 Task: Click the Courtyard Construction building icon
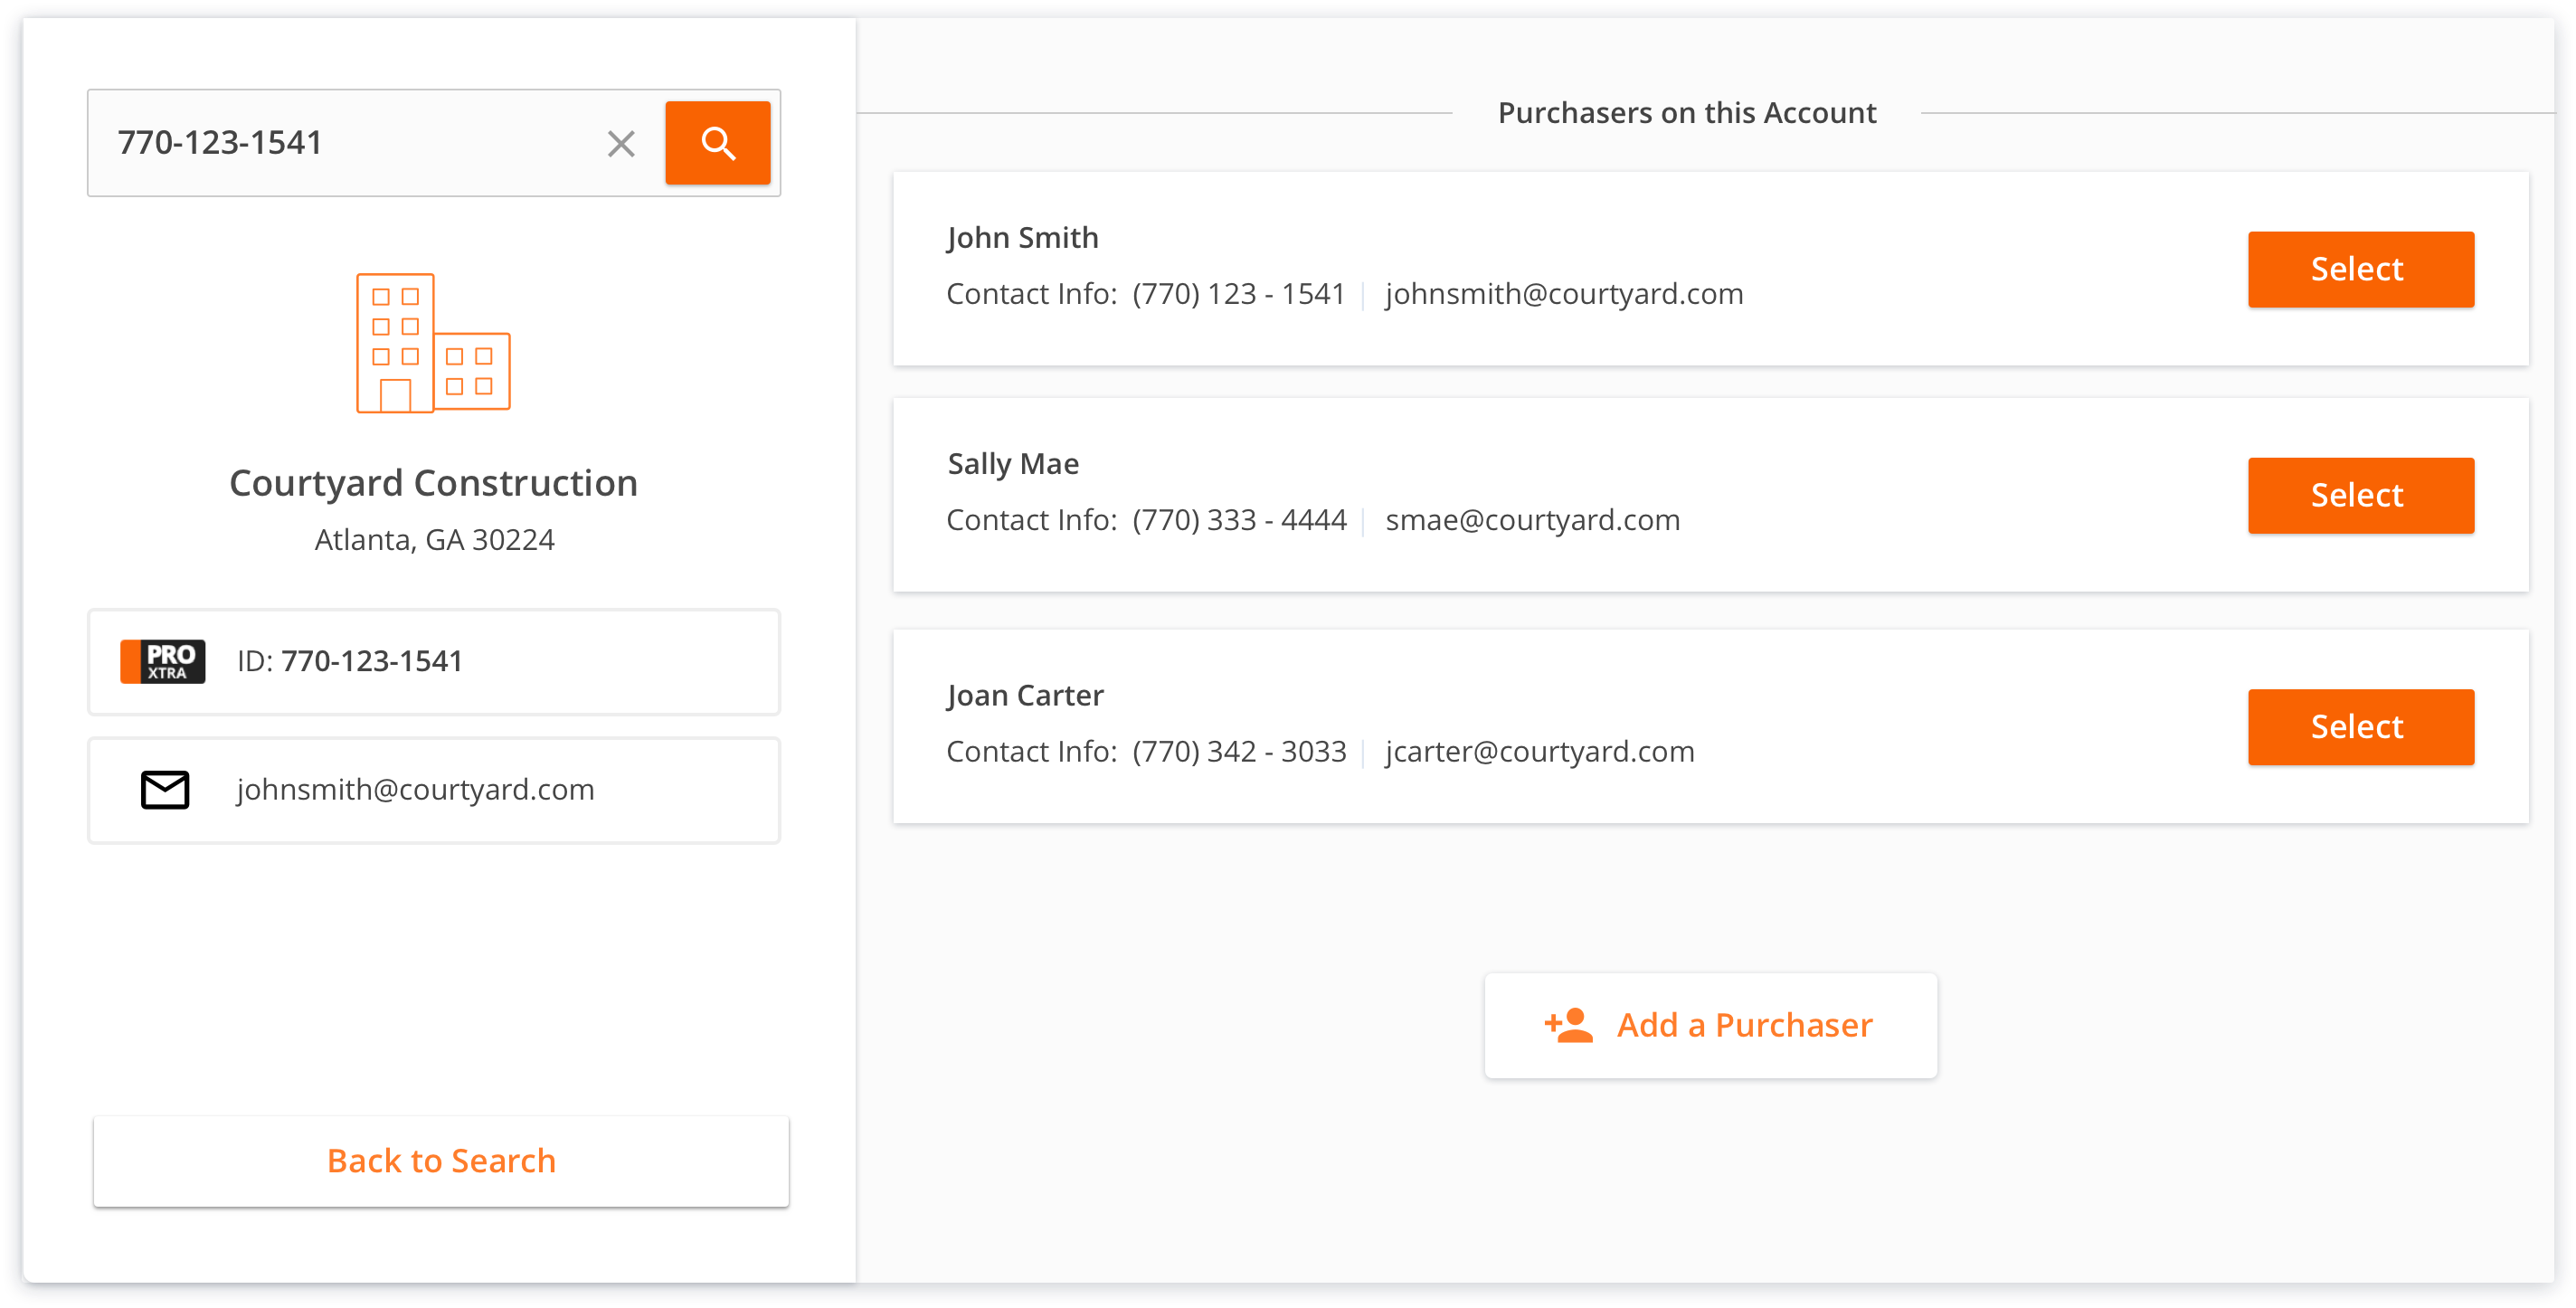tap(433, 343)
